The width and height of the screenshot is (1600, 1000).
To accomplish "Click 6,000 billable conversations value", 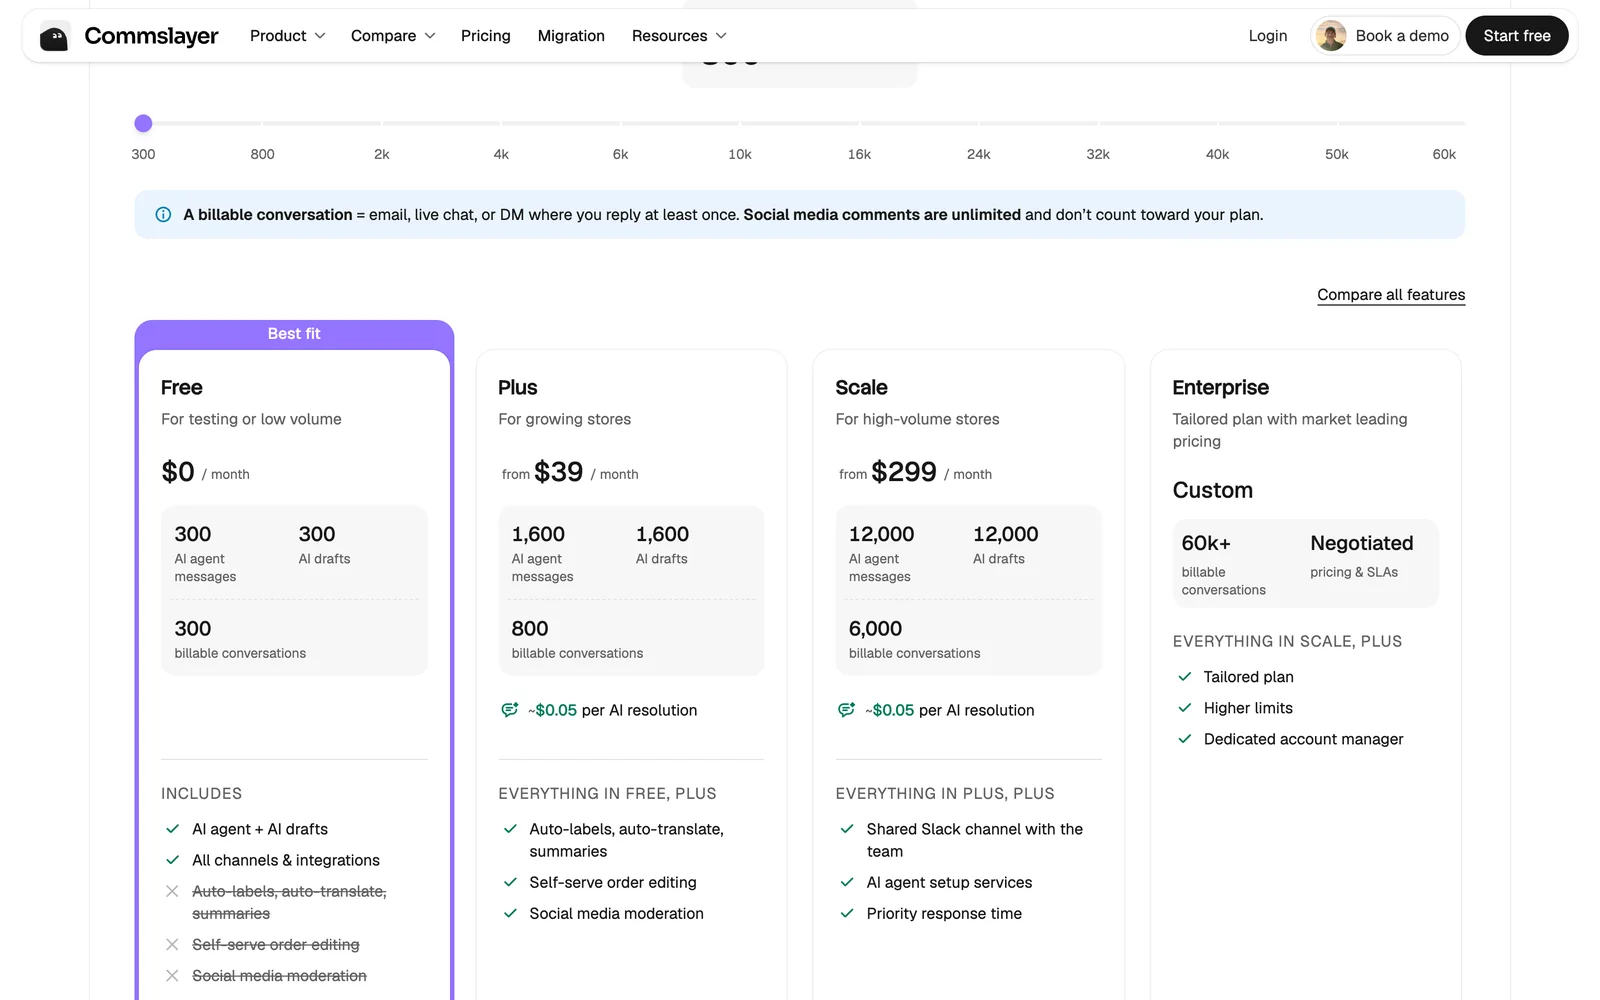I will click(x=876, y=629).
